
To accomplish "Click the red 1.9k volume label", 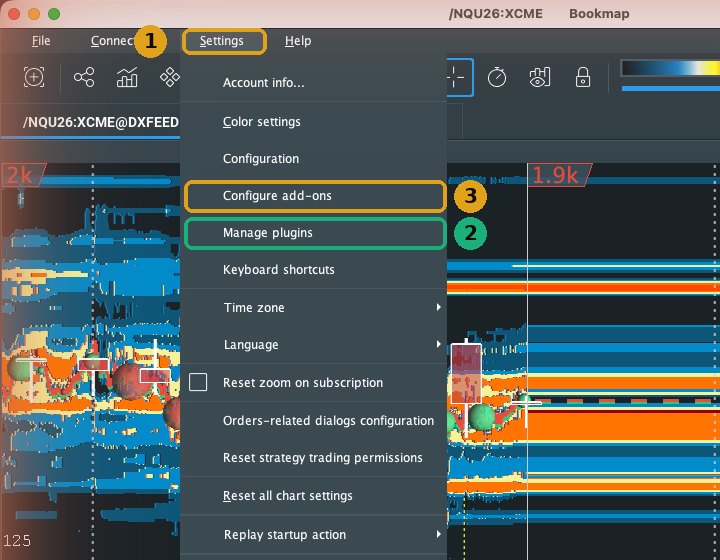I will click(x=558, y=175).
